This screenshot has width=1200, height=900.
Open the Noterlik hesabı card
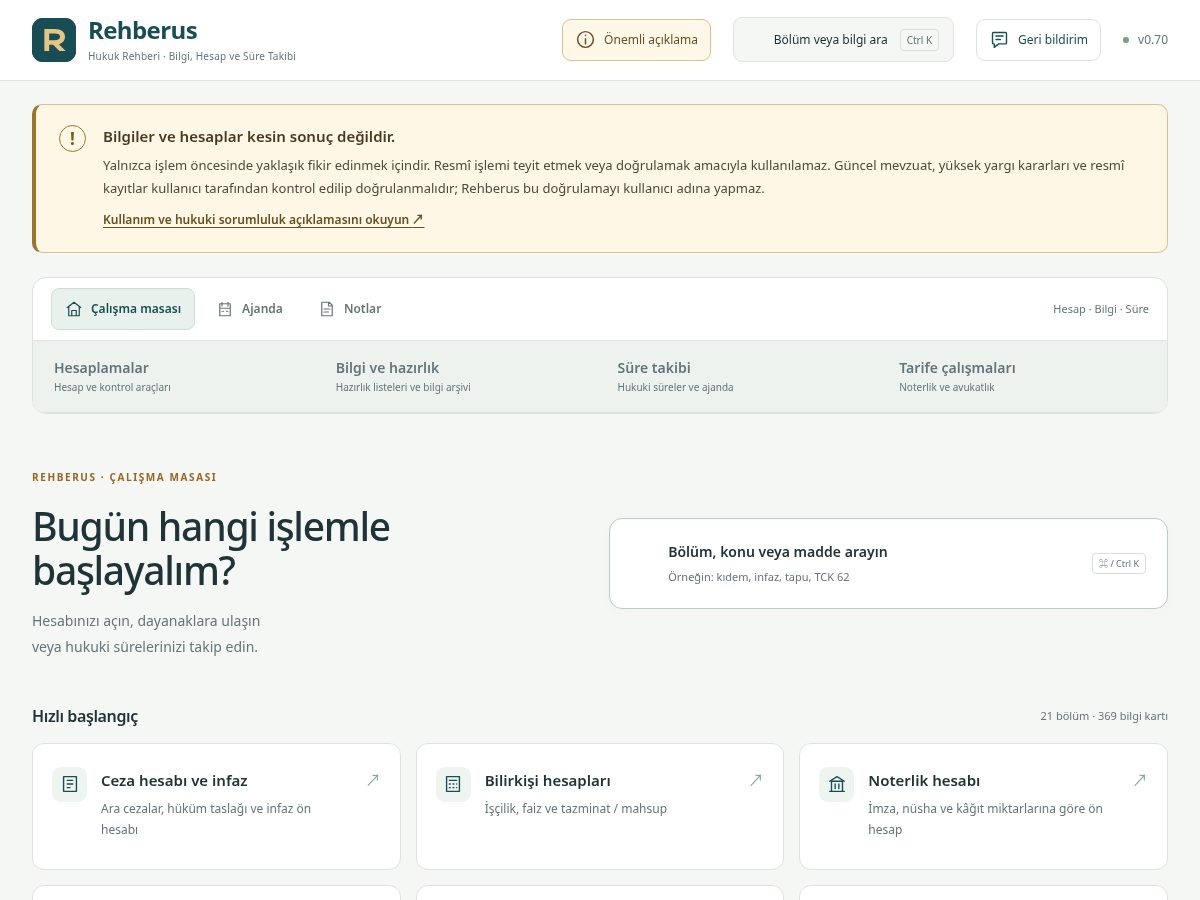(x=983, y=806)
